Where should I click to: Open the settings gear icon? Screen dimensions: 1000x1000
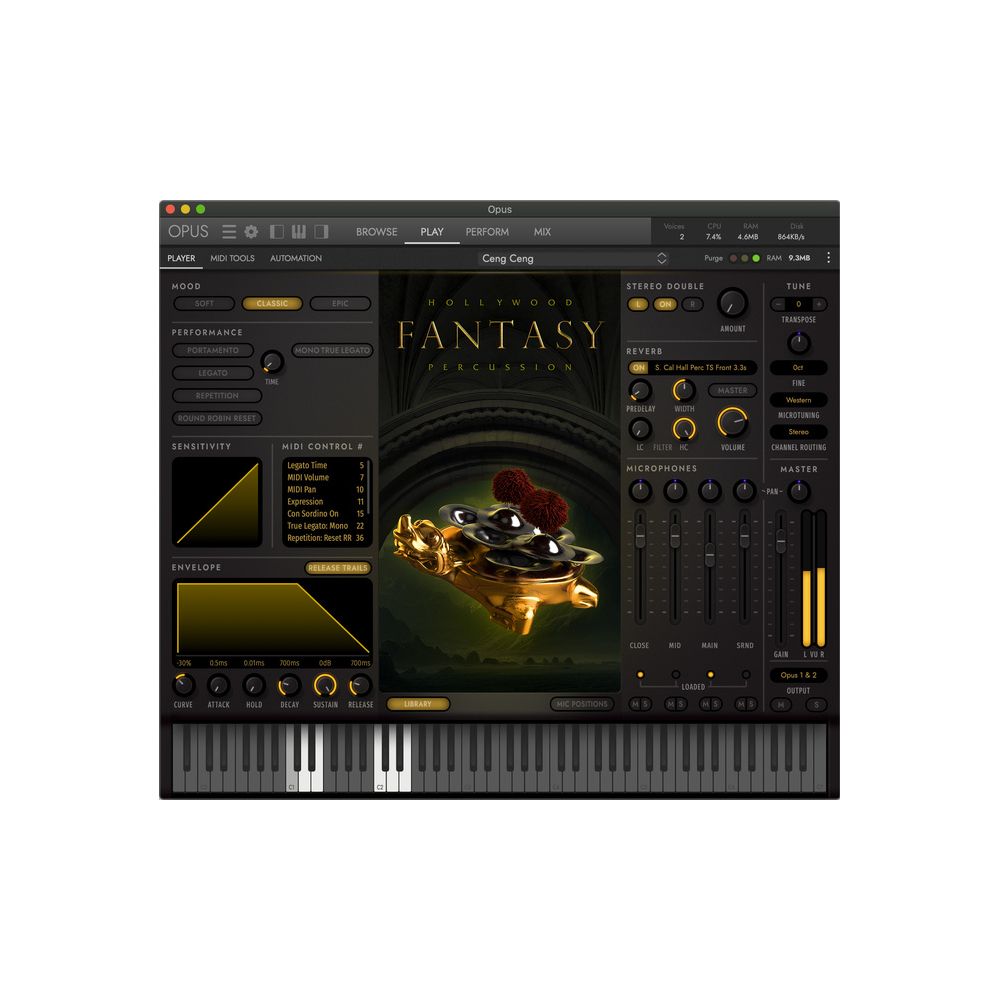point(249,231)
